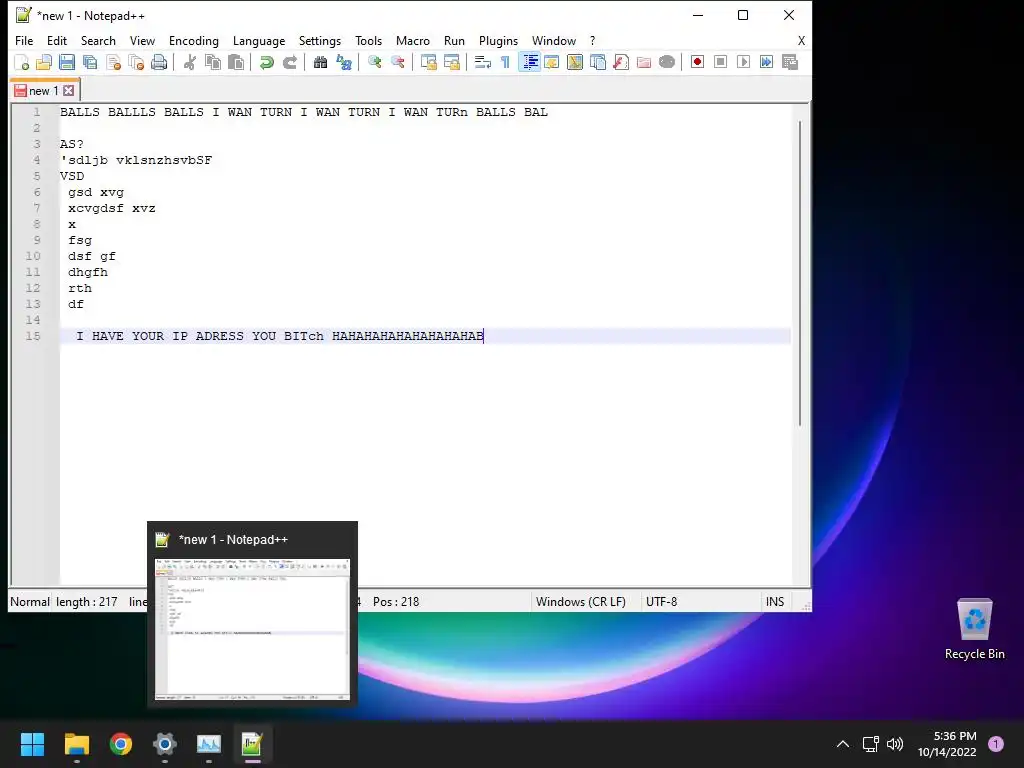Open the View menu
1024x768 pixels.
142,40
